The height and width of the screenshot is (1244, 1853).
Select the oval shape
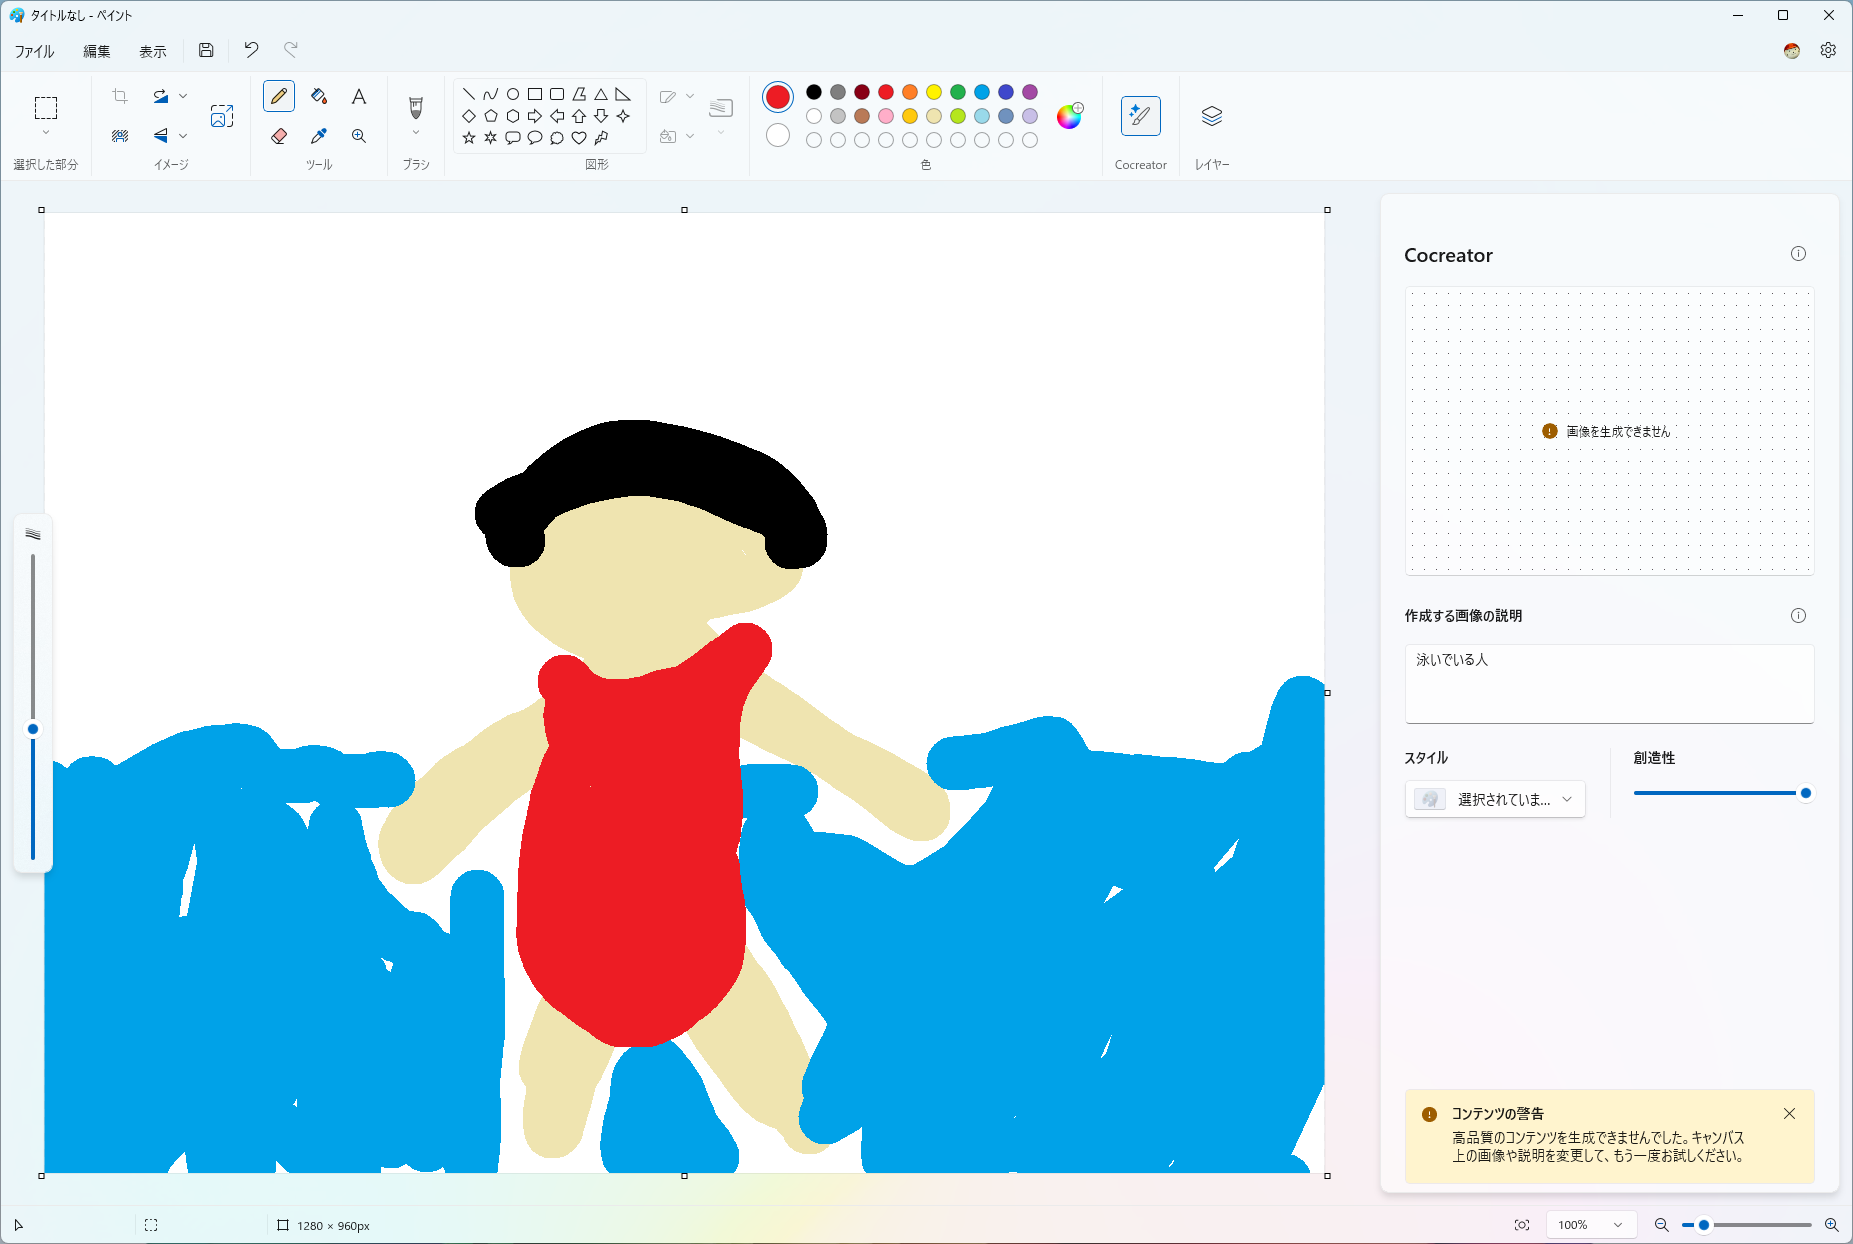point(513,94)
